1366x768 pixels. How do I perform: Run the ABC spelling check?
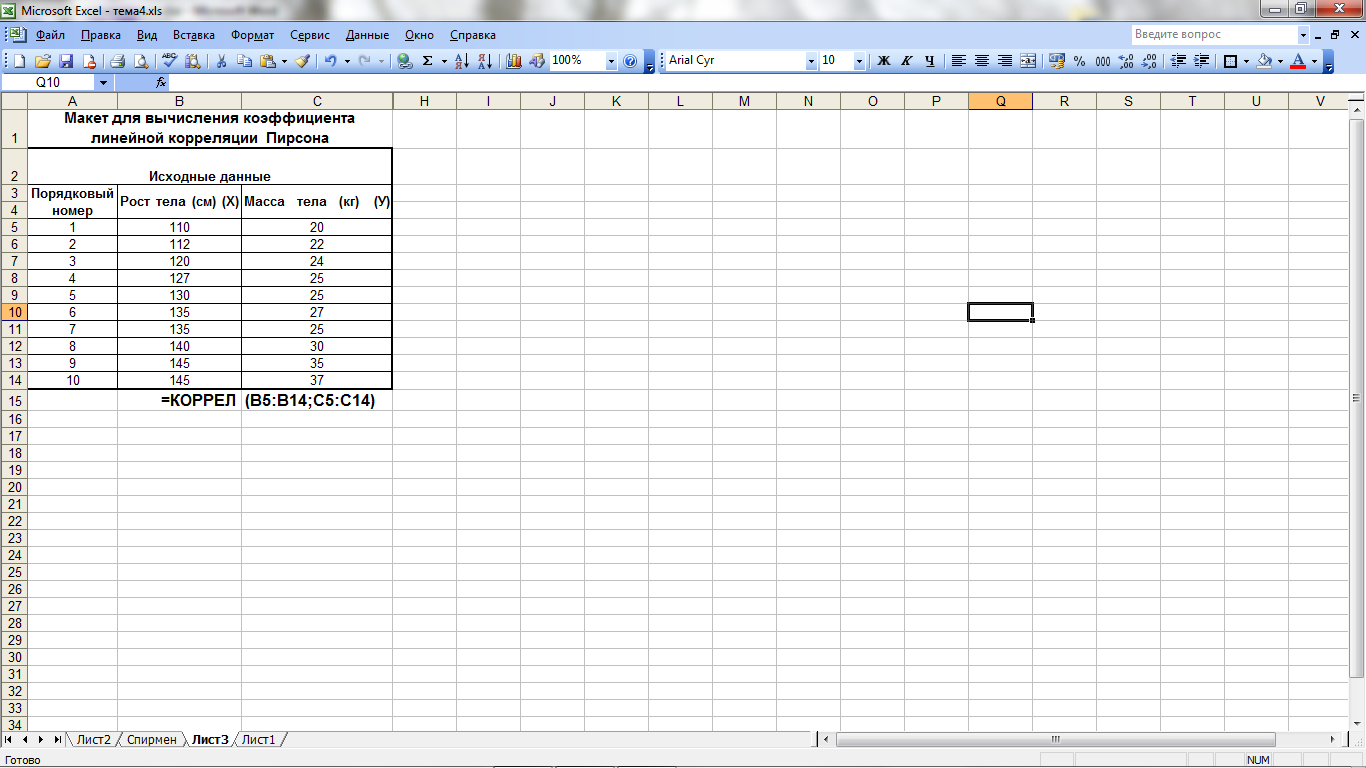(169, 61)
